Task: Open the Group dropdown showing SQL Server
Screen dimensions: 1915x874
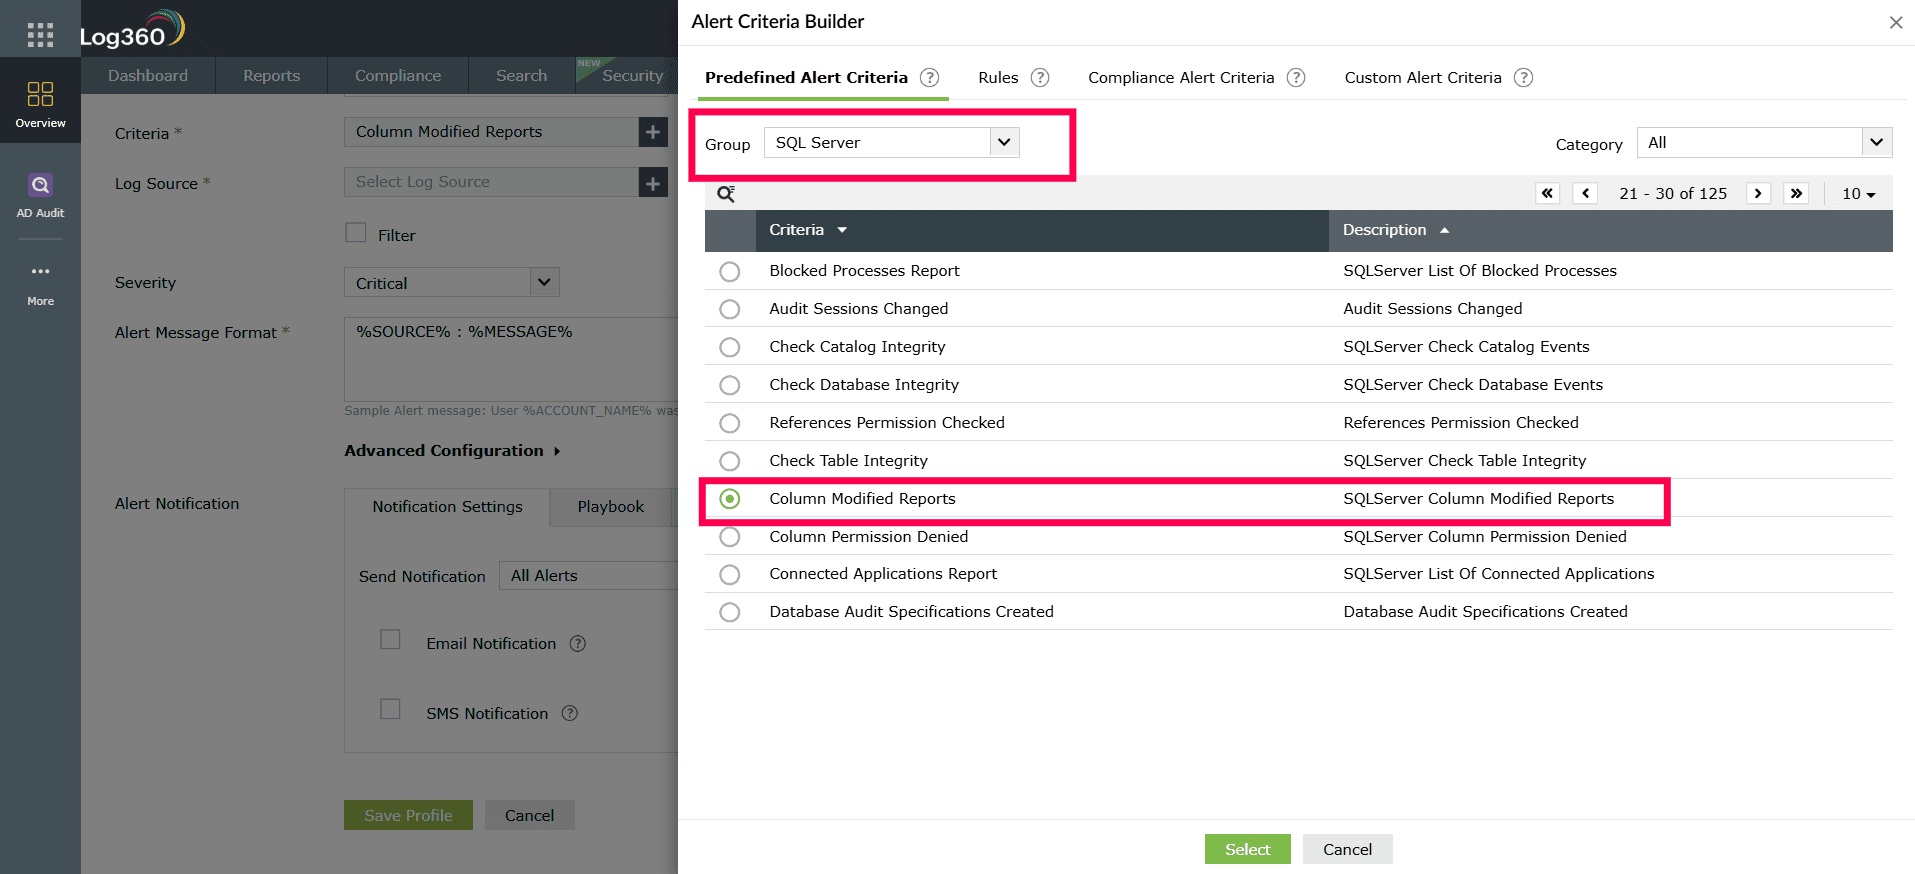Action: tap(892, 142)
